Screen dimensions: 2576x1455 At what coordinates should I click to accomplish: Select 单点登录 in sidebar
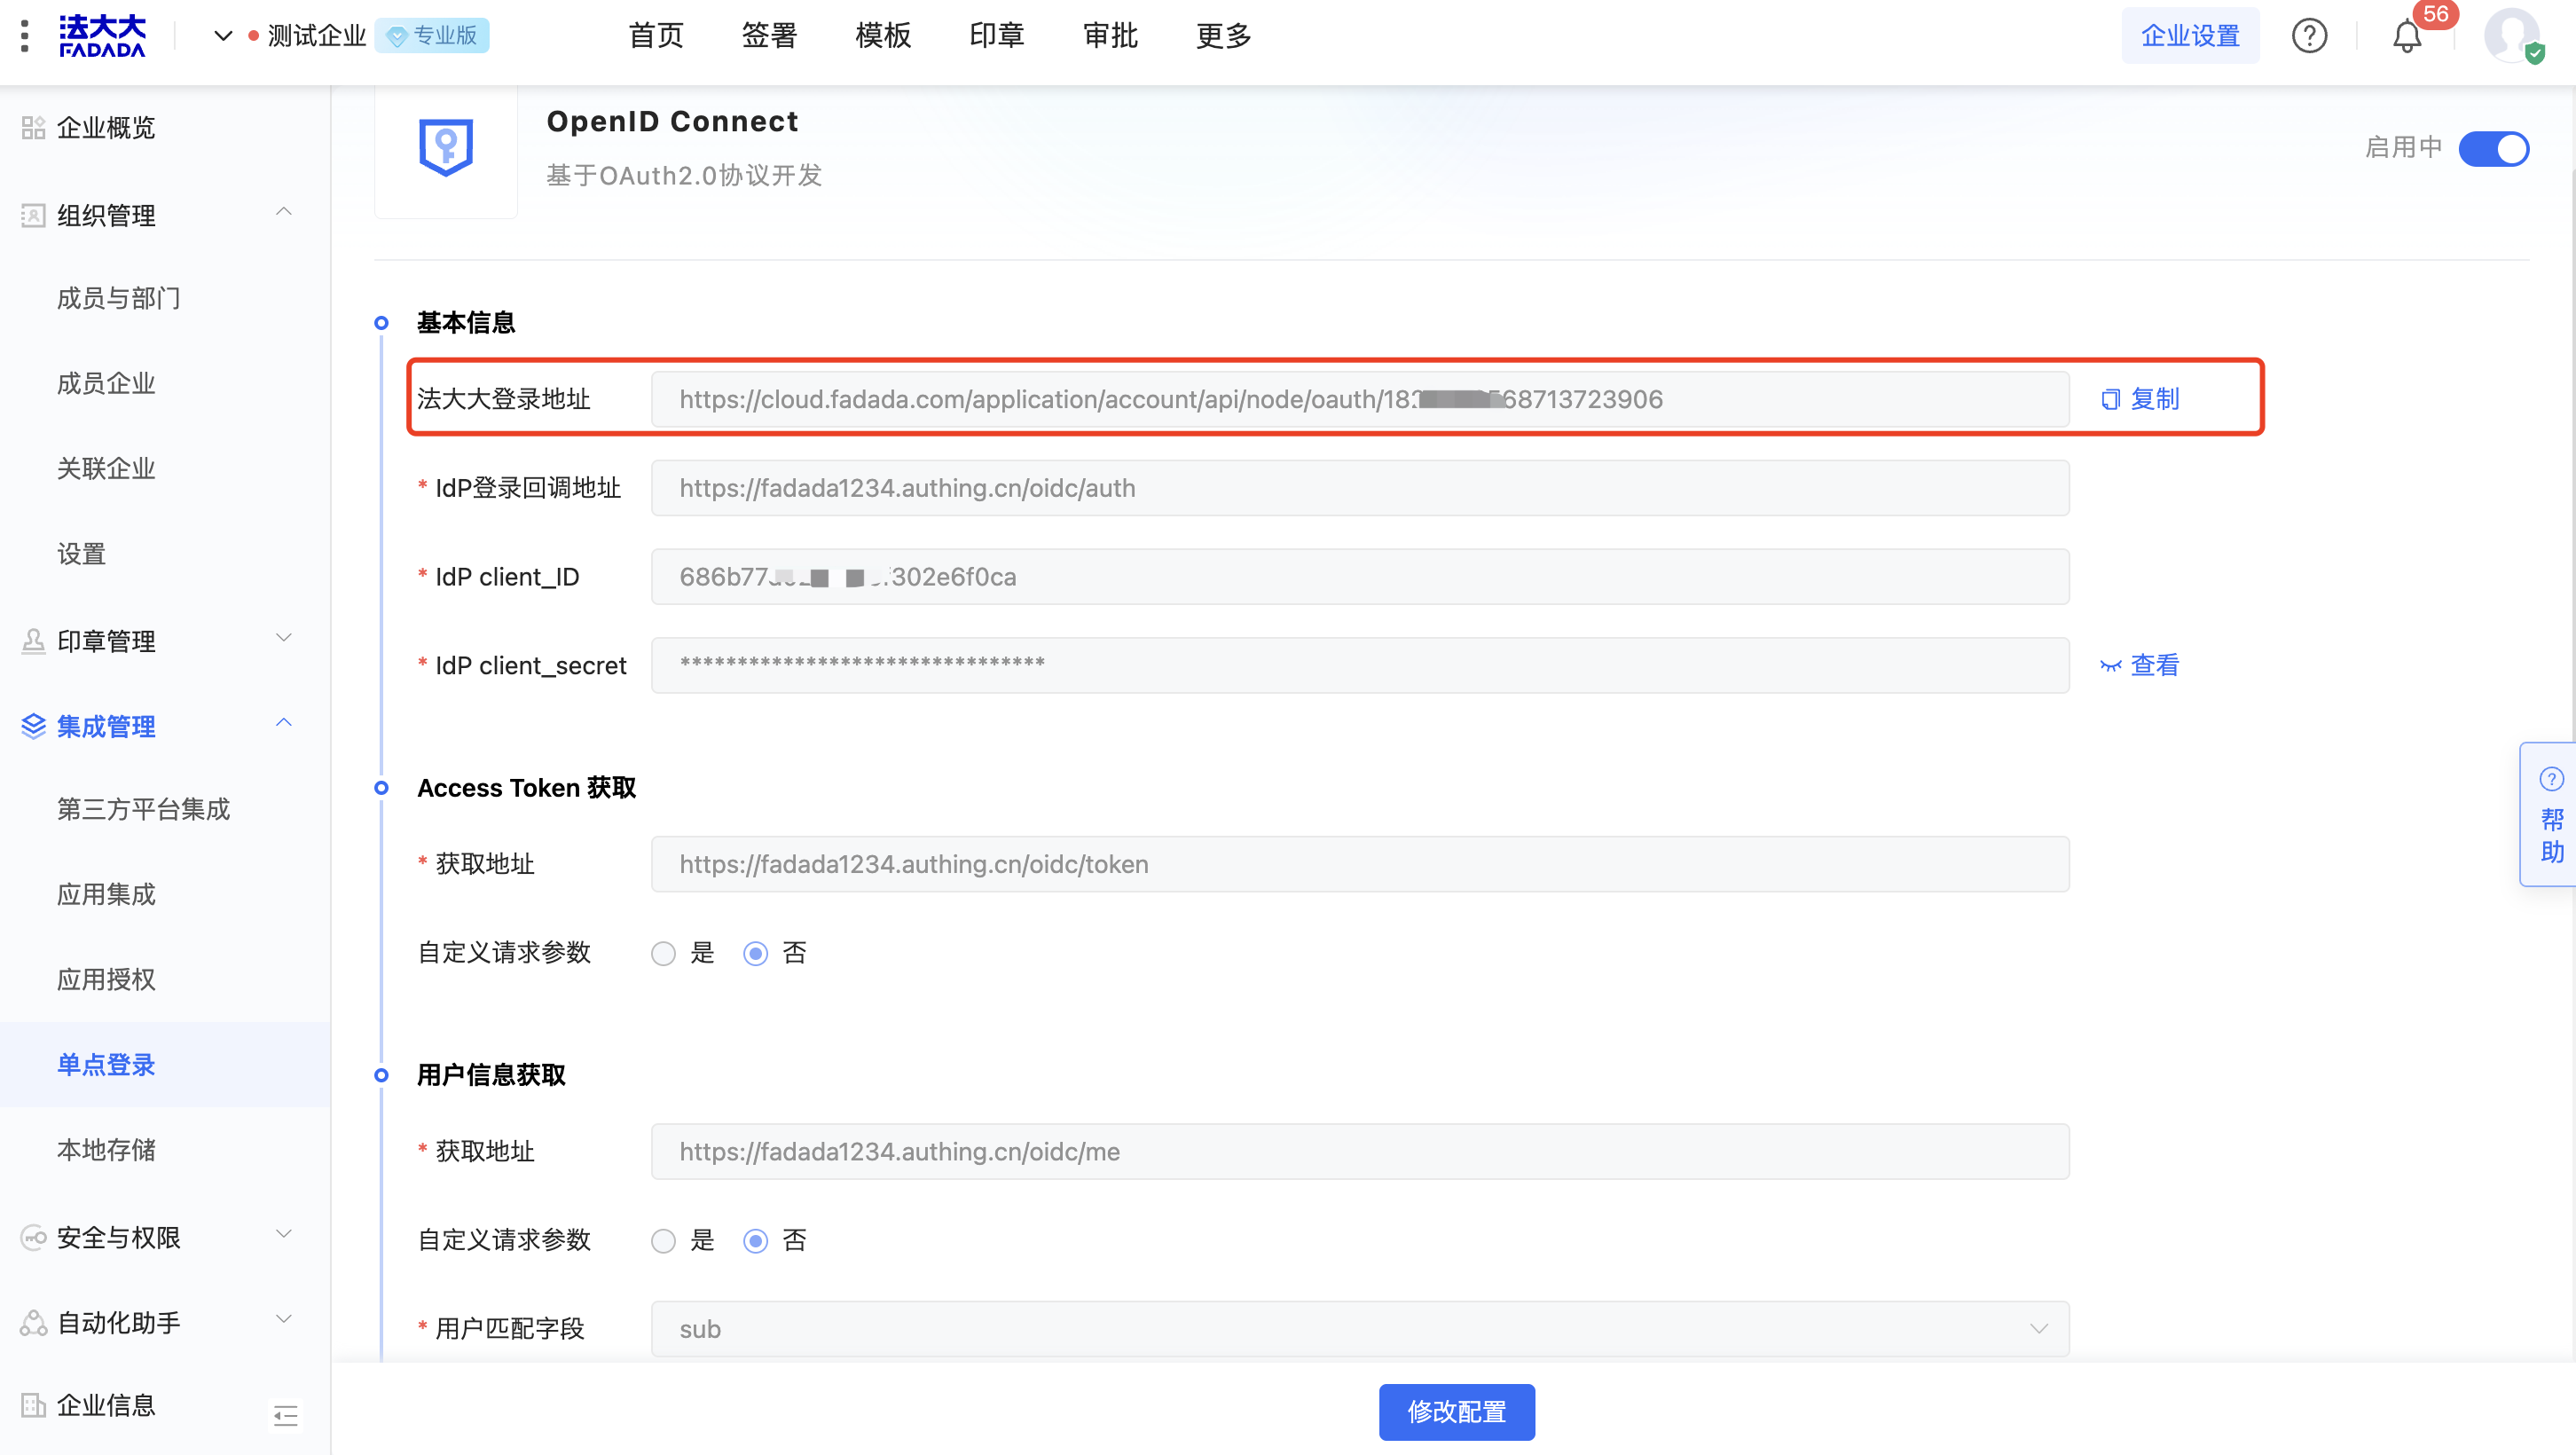165,1065
